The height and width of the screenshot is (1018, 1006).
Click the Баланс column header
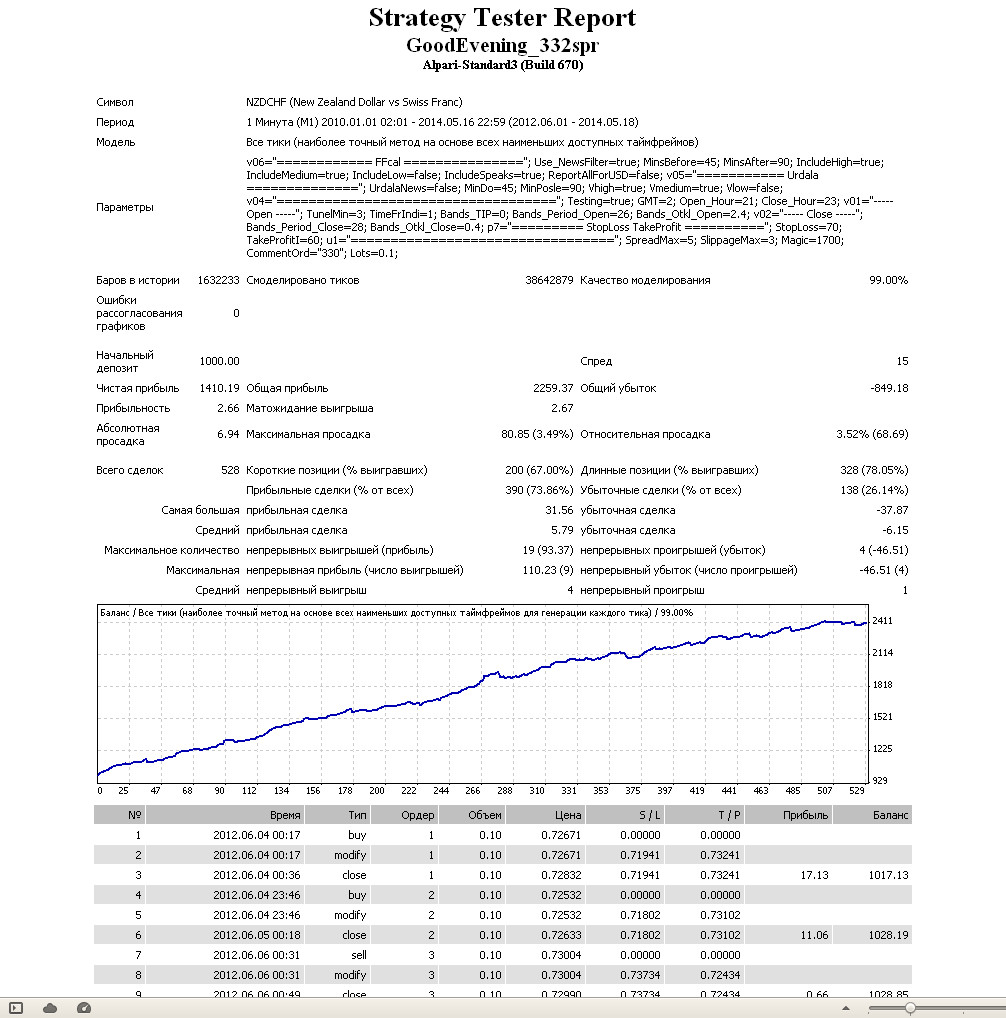pyautogui.click(x=872, y=815)
